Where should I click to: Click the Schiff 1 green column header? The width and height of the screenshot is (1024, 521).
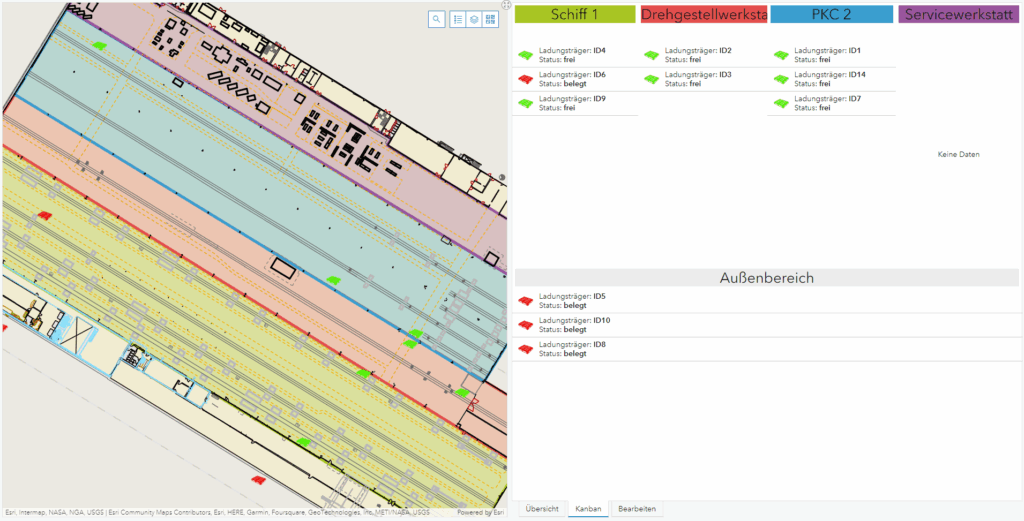click(x=575, y=14)
